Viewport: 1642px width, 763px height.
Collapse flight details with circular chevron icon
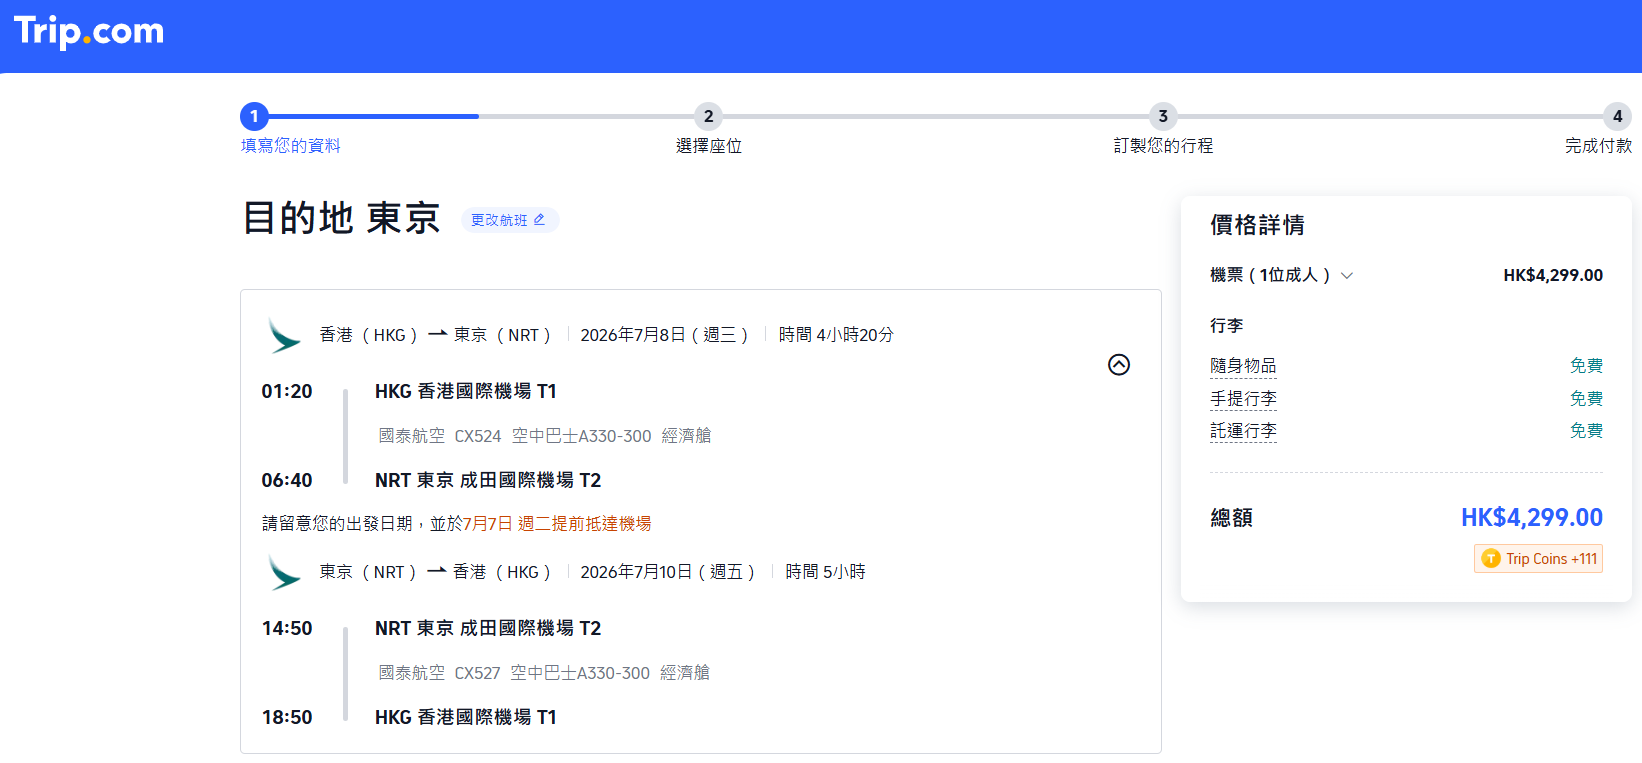[1119, 365]
